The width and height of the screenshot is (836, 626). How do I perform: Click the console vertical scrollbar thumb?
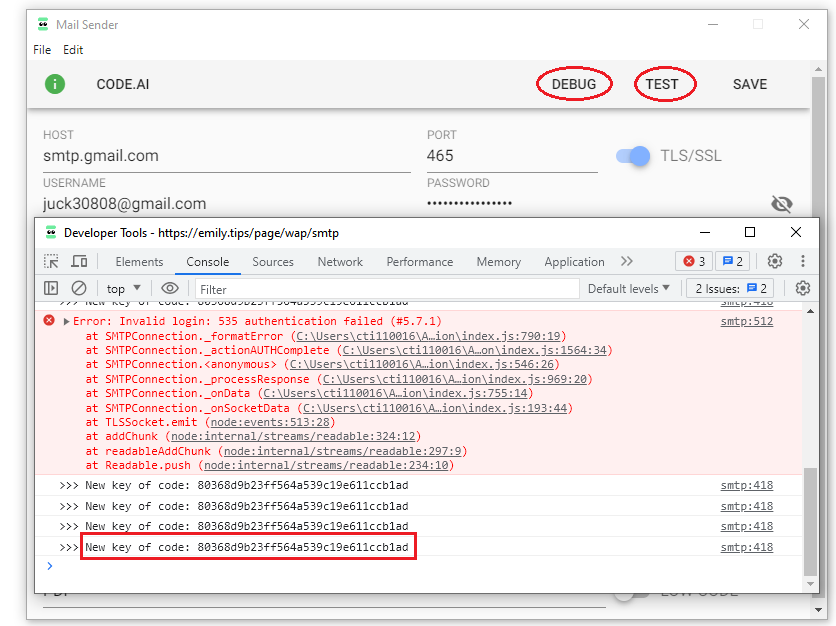pos(810,521)
